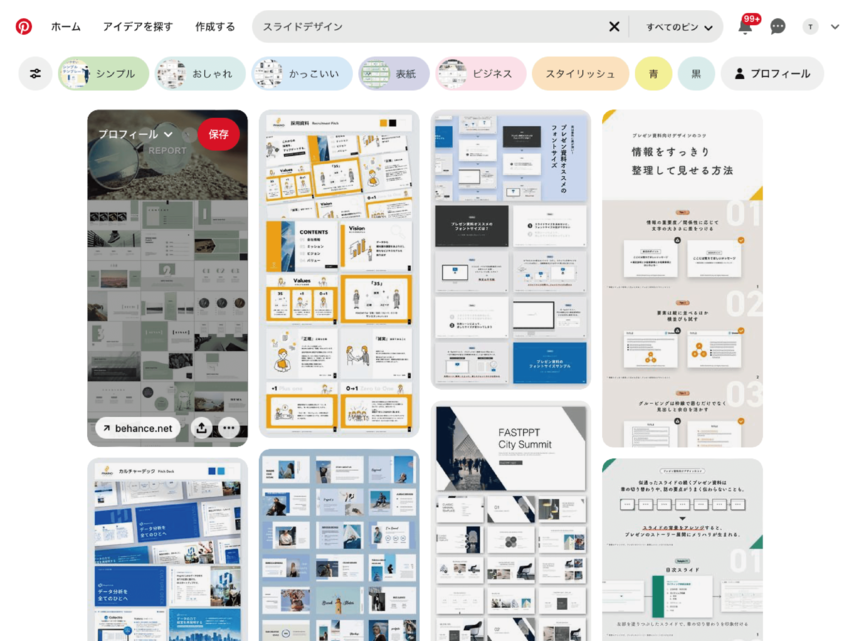Open more options dots on hovered pin

229,428
